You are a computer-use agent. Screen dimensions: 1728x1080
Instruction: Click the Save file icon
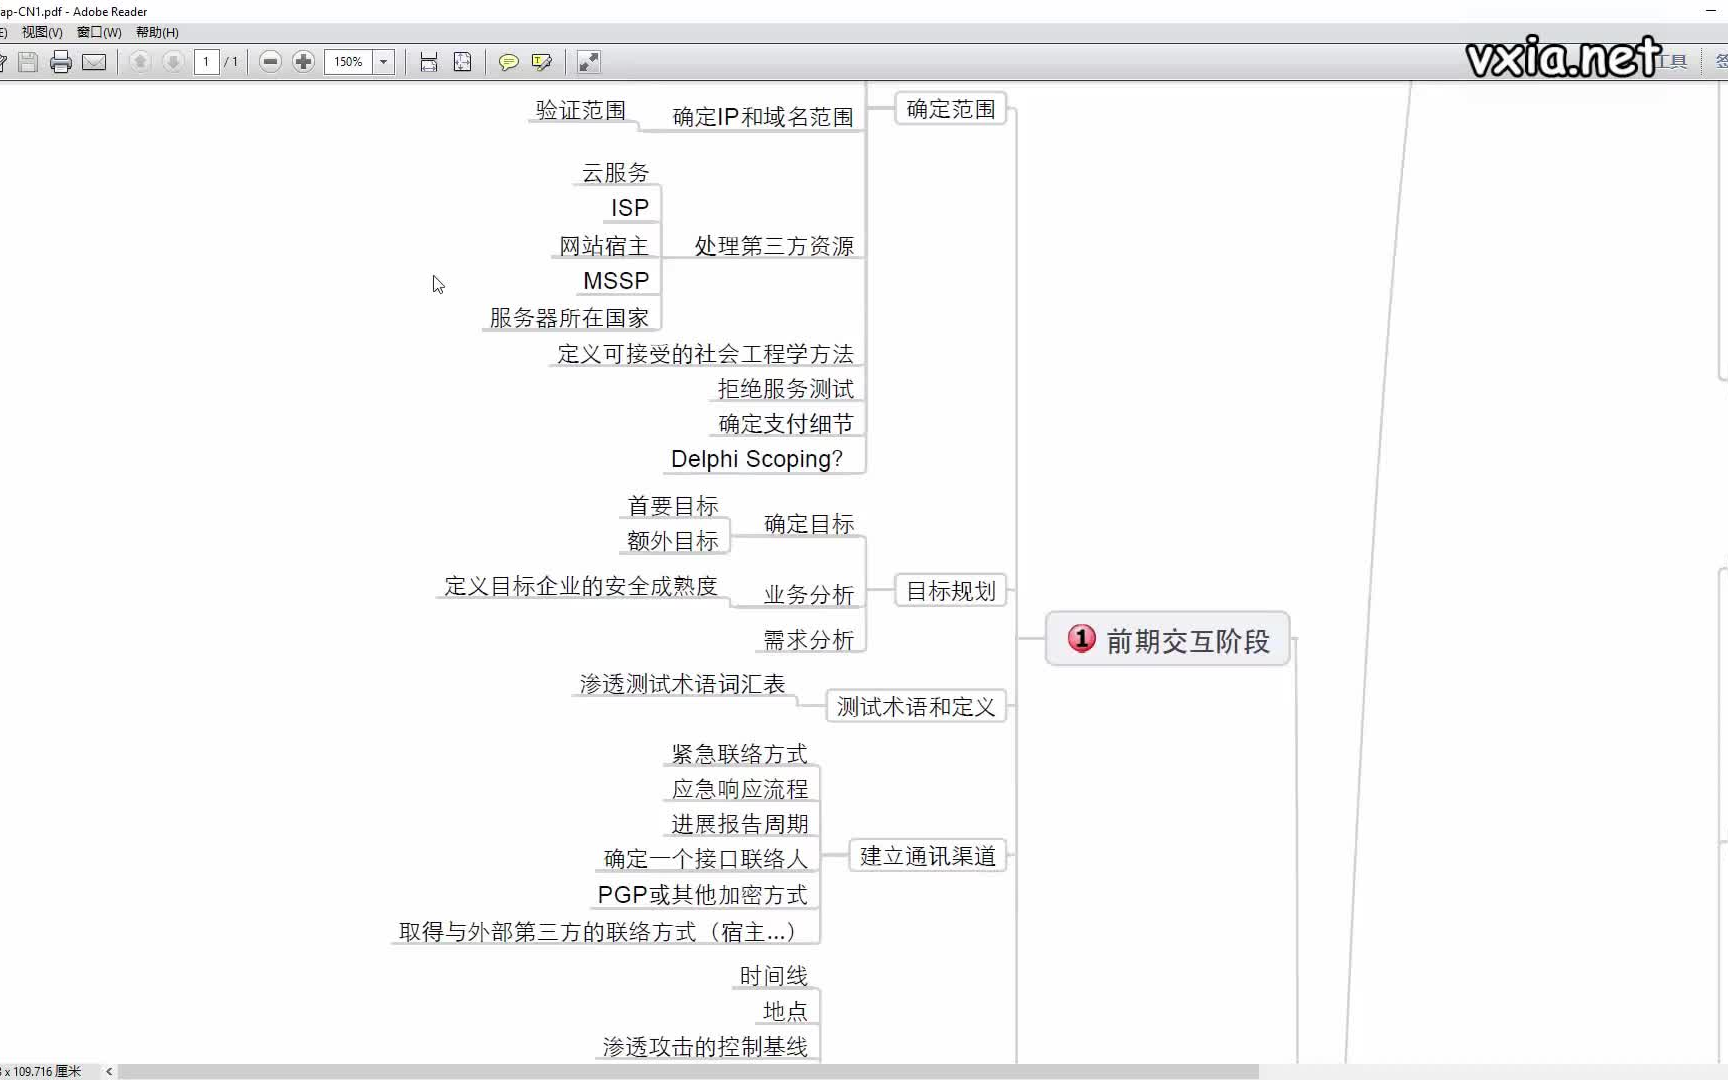tap(28, 62)
